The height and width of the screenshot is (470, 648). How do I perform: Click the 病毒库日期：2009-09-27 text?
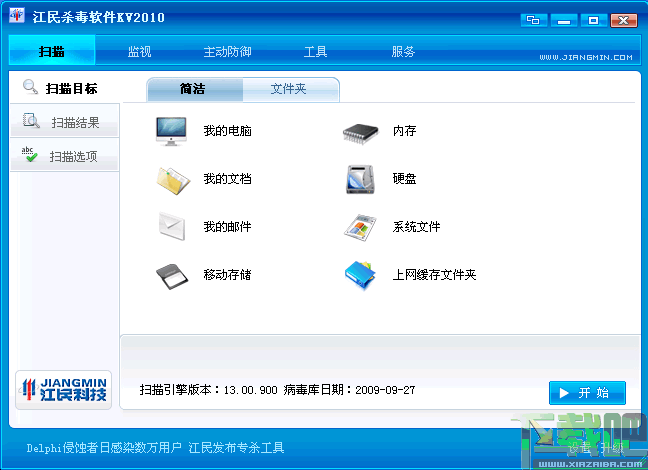(349, 390)
